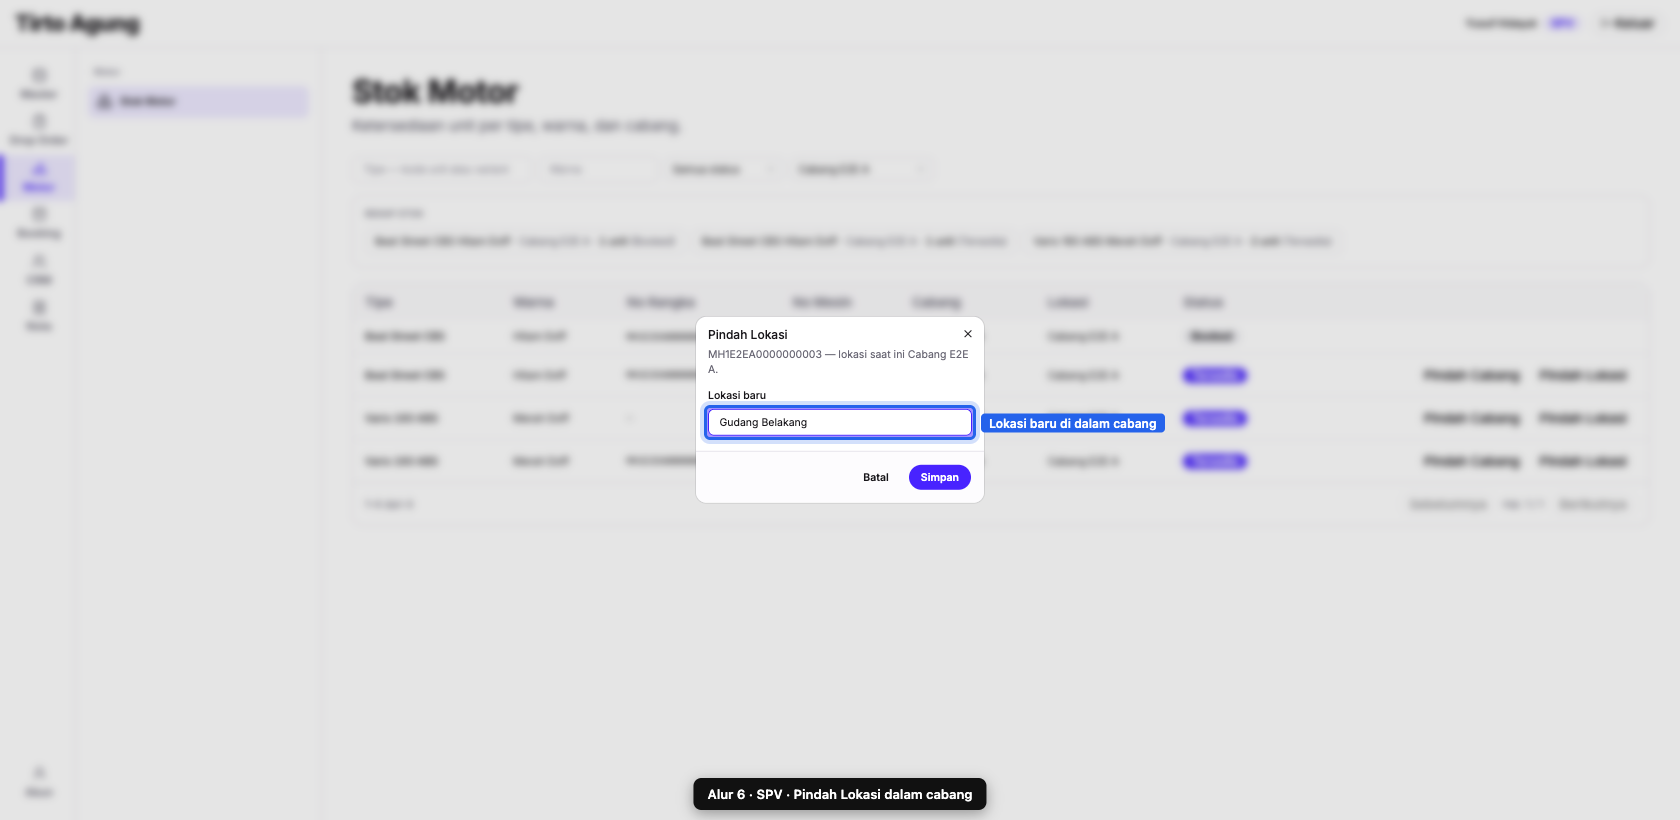Click the Pindah Lokasi dialog title
This screenshot has width=1680, height=820.
[748, 335]
